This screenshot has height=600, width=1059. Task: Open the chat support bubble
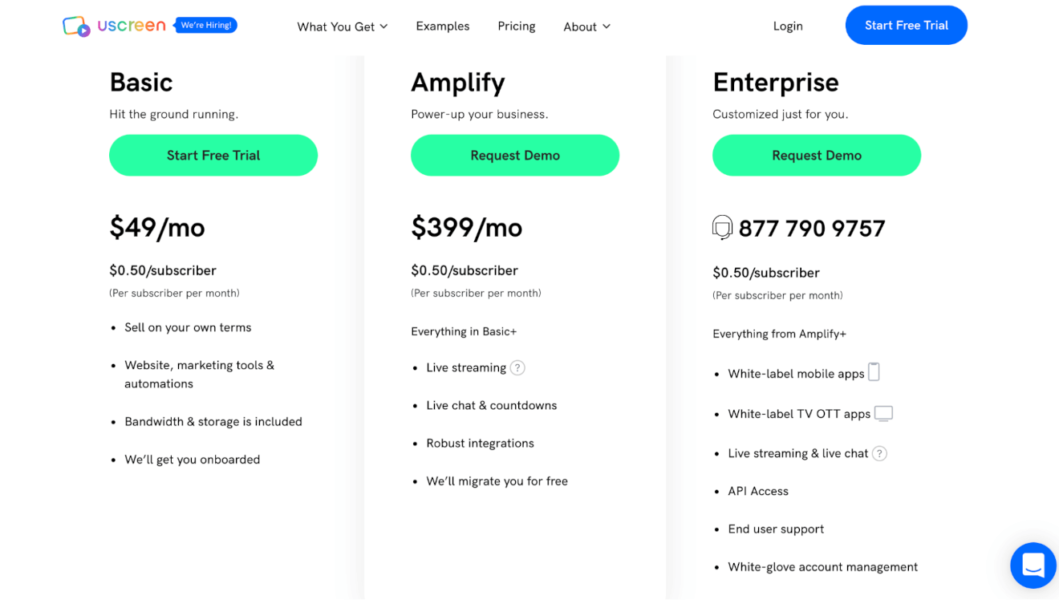click(x=1032, y=565)
